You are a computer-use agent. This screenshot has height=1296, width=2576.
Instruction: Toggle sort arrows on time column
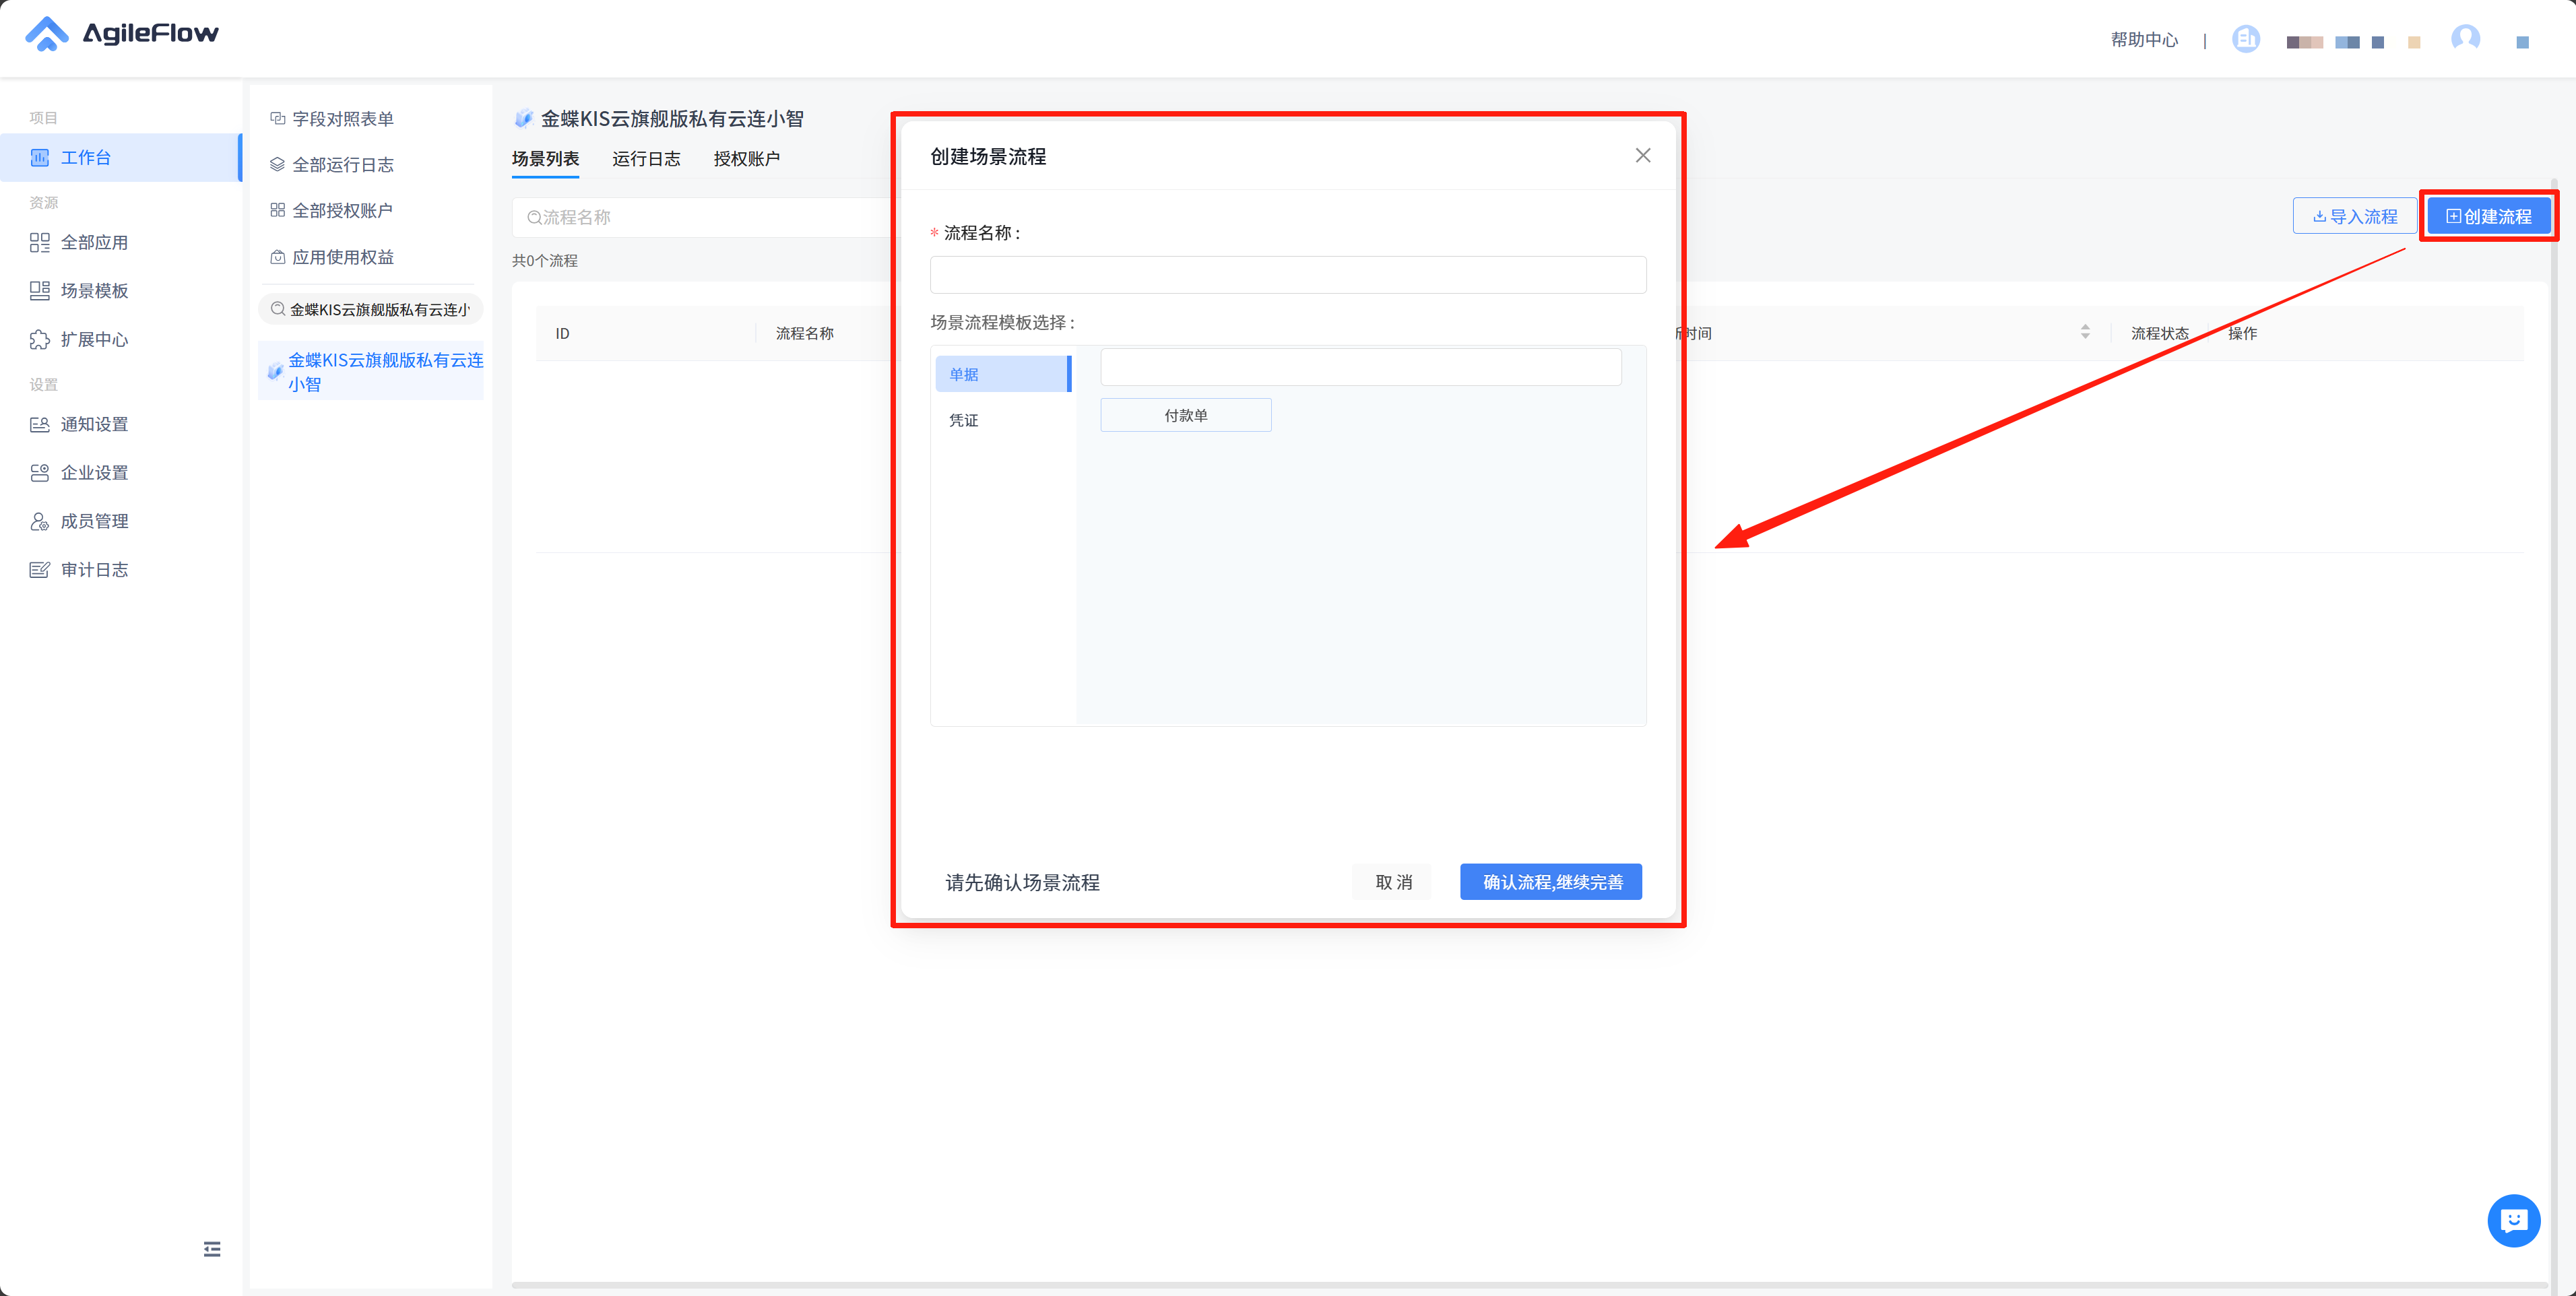tap(2084, 332)
